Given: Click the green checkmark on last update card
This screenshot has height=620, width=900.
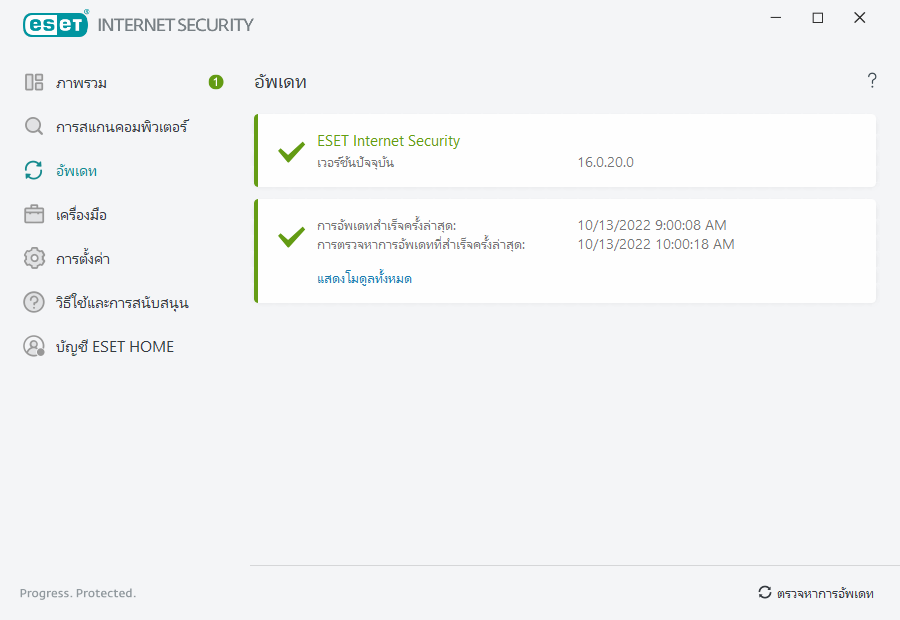Looking at the screenshot, I should pos(291,237).
